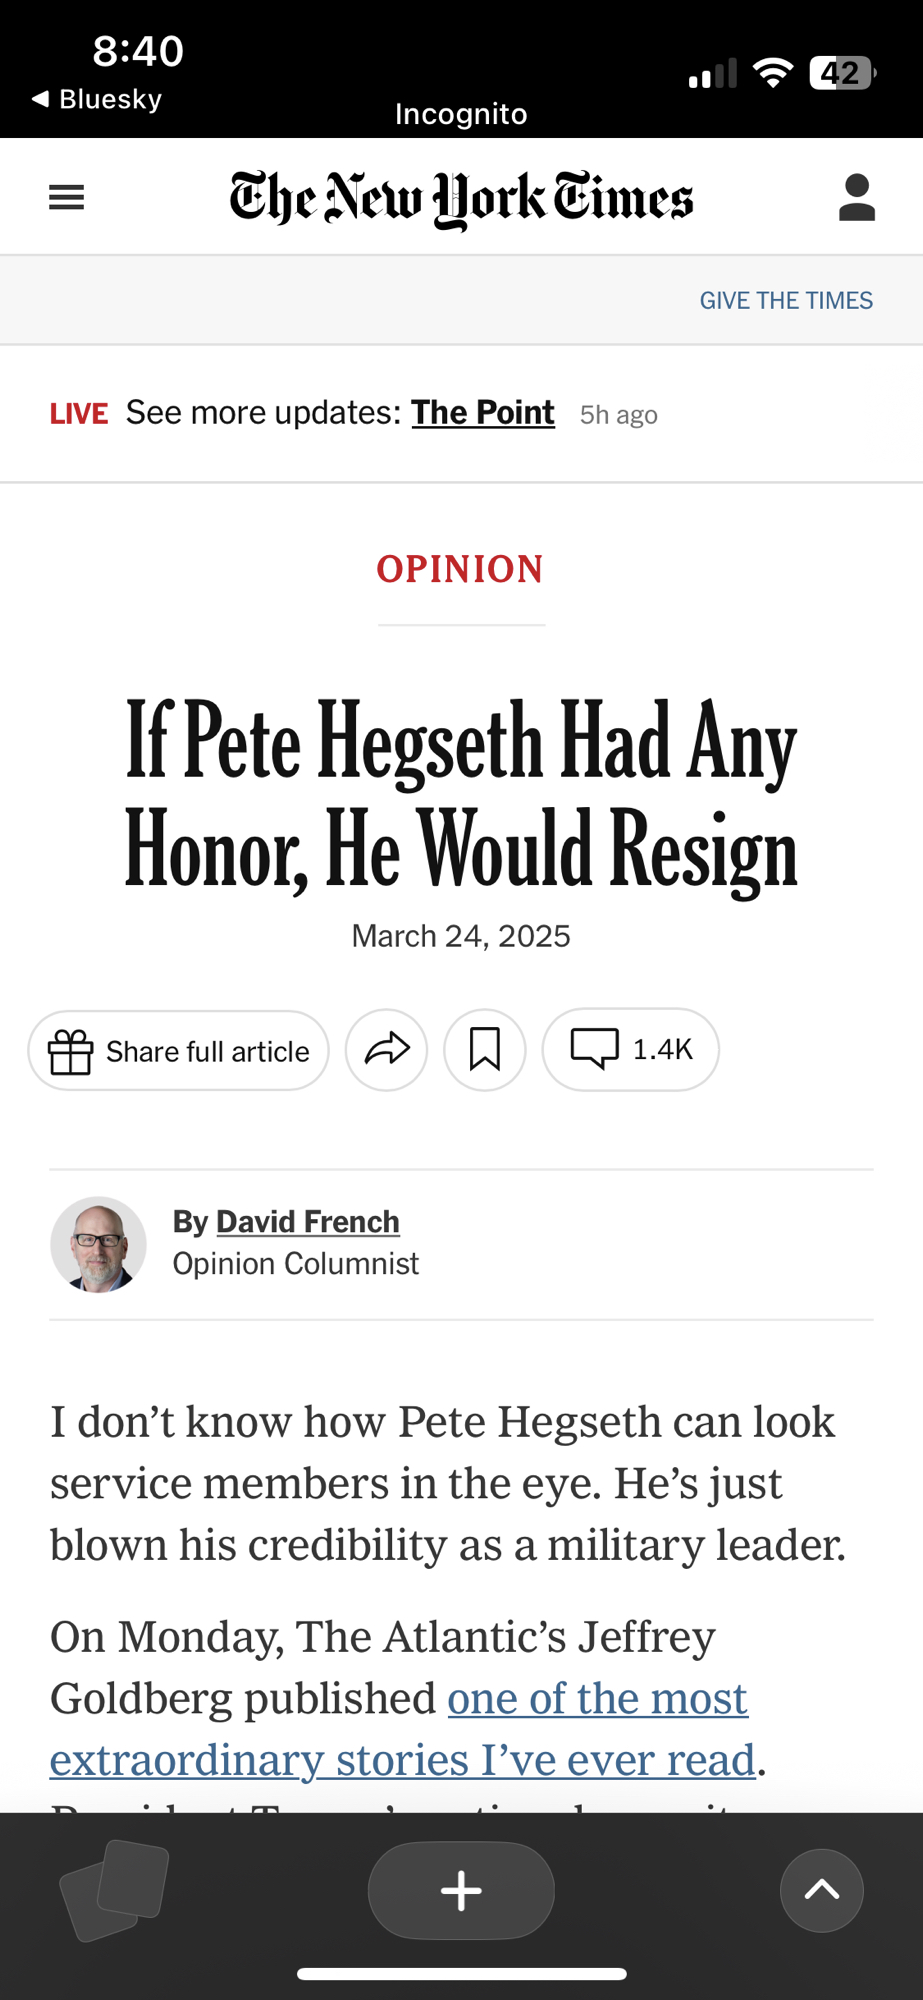Open David French's author page link

tap(307, 1222)
